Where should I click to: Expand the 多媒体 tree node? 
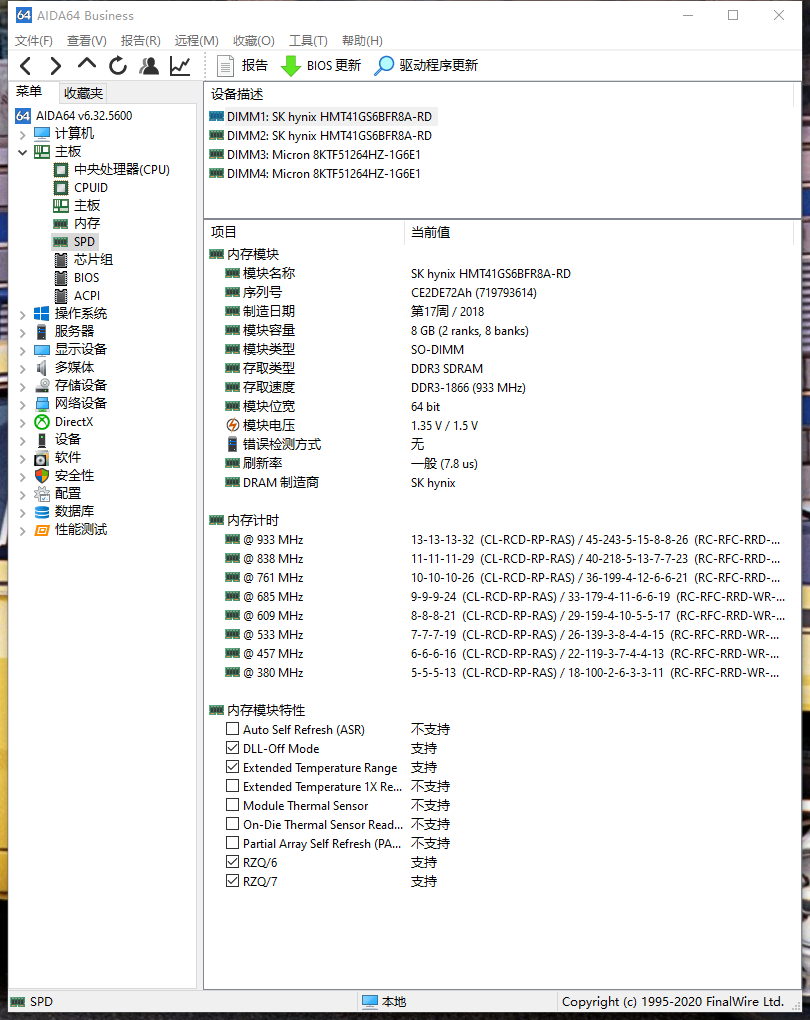point(23,369)
